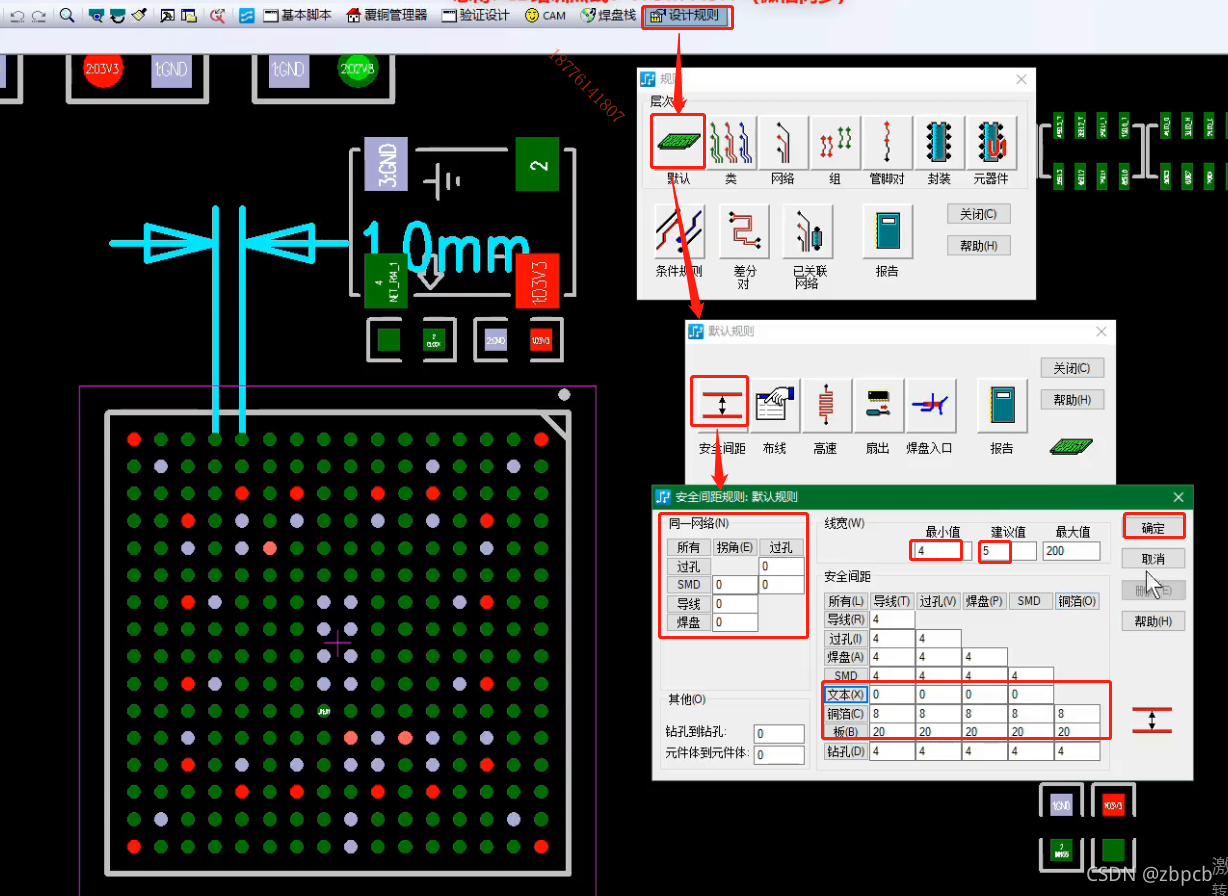
Task: Click the 焊盘(P) column header button
Action: click(985, 601)
